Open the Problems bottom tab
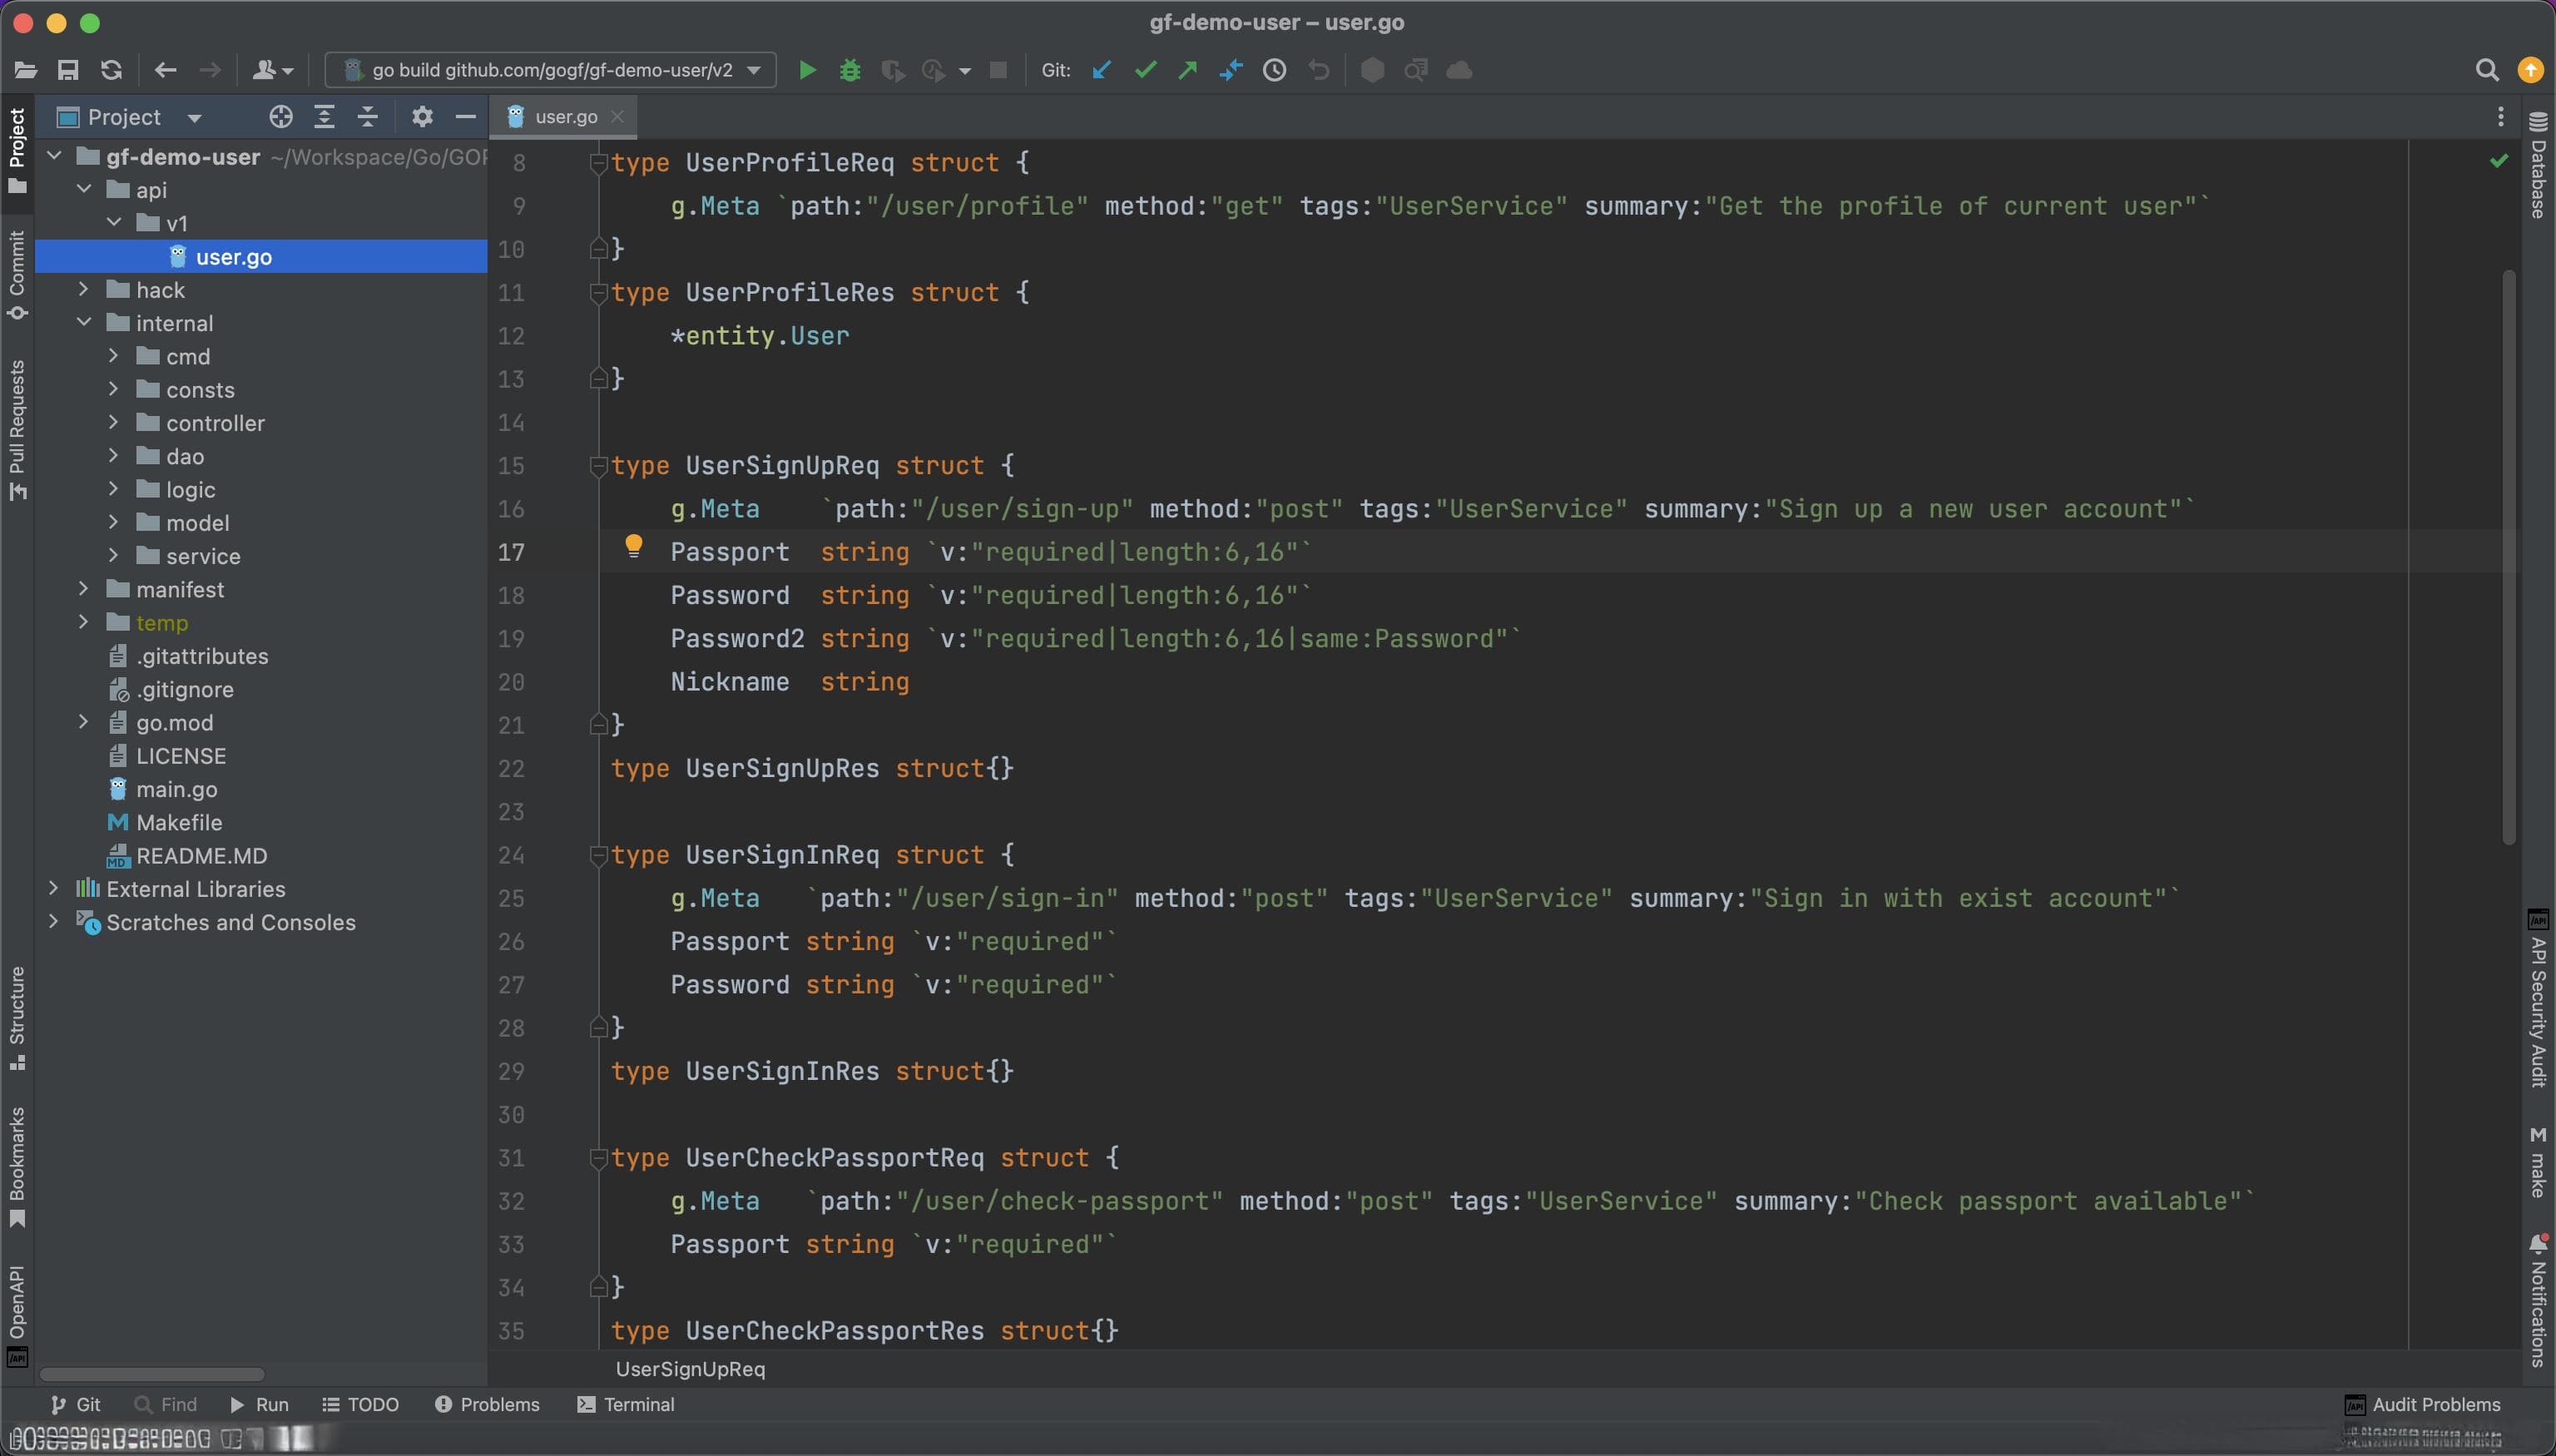This screenshot has width=2556, height=1456. click(x=487, y=1404)
